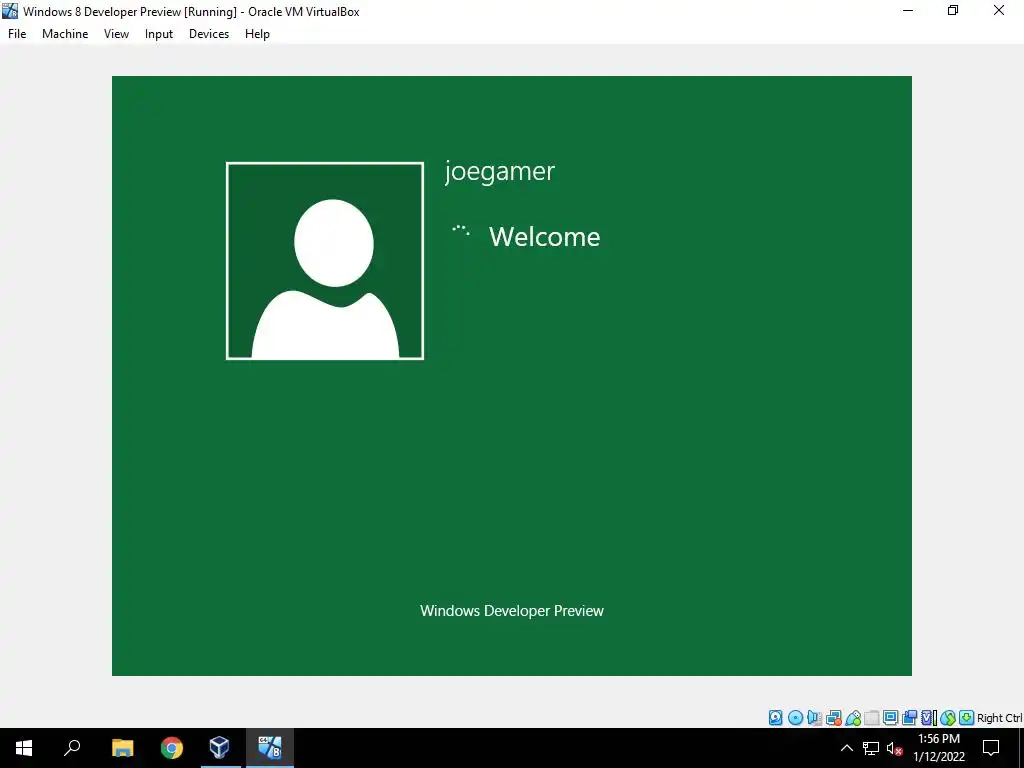Switch to VirtualBox Manager in taskbar
Viewport: 1024px width, 768px height.
coord(219,748)
